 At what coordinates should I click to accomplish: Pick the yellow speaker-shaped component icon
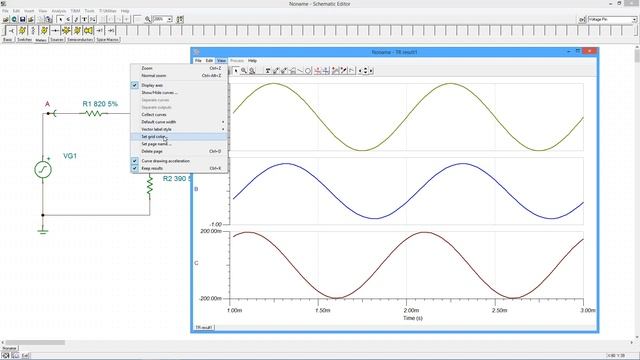tap(88, 31)
